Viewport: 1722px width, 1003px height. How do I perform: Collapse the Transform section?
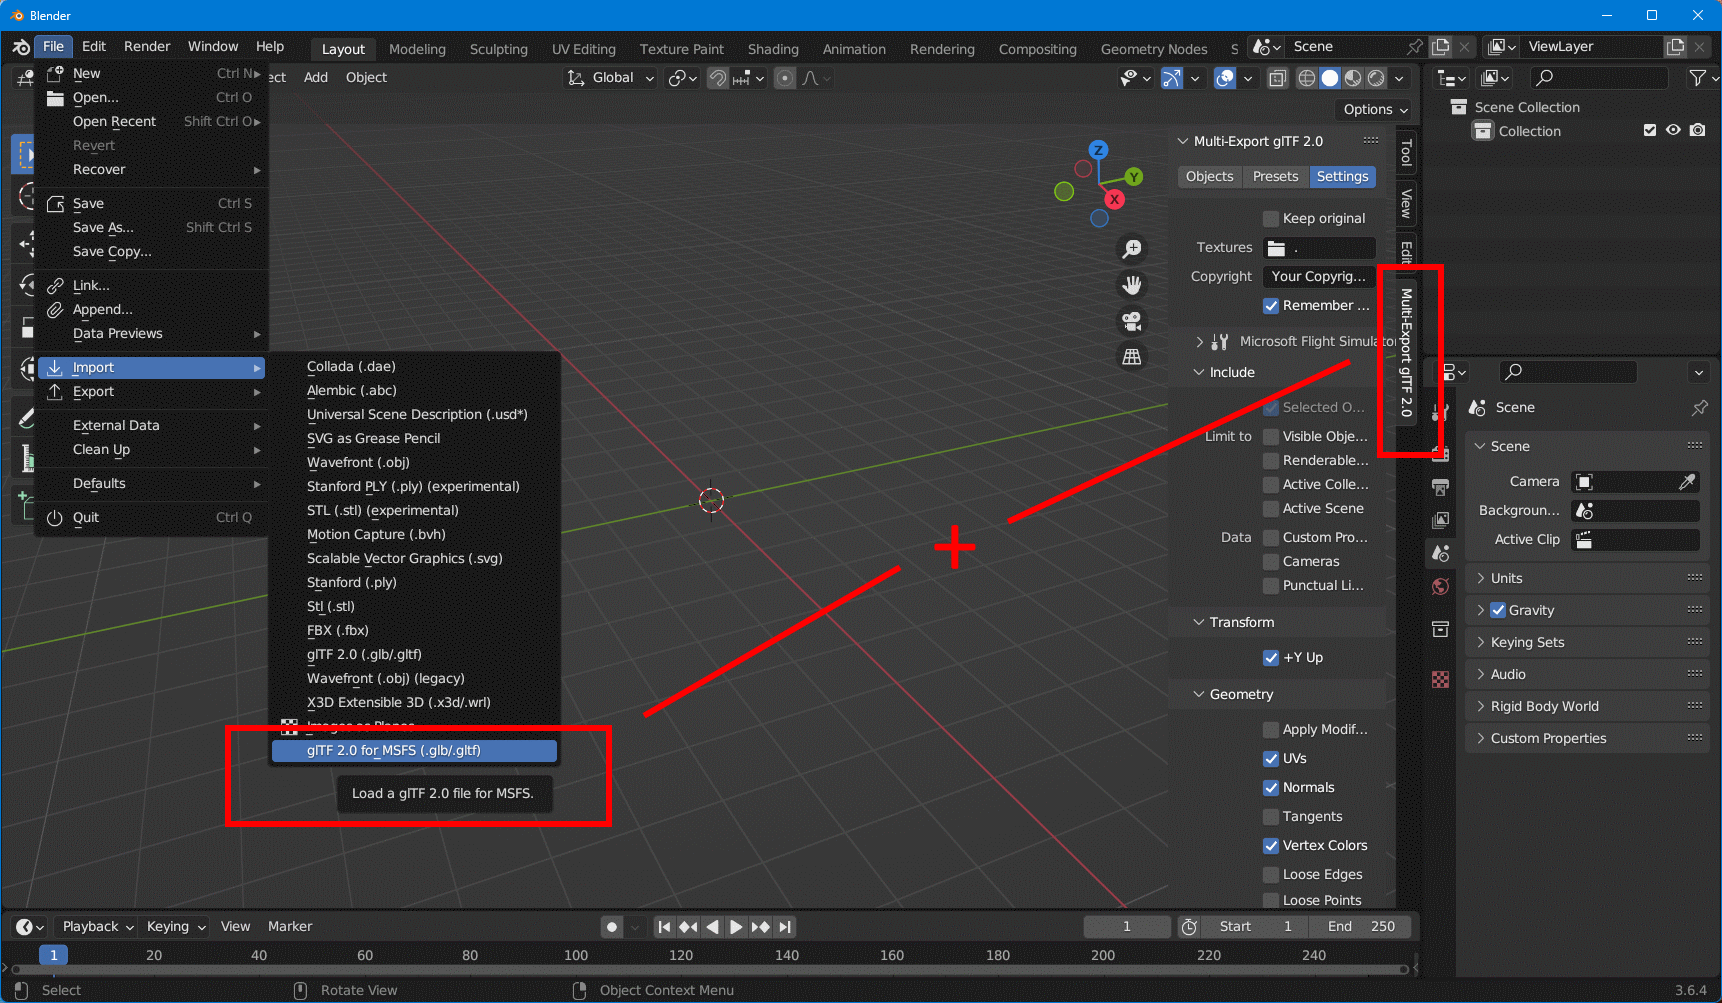[x=1240, y=622]
